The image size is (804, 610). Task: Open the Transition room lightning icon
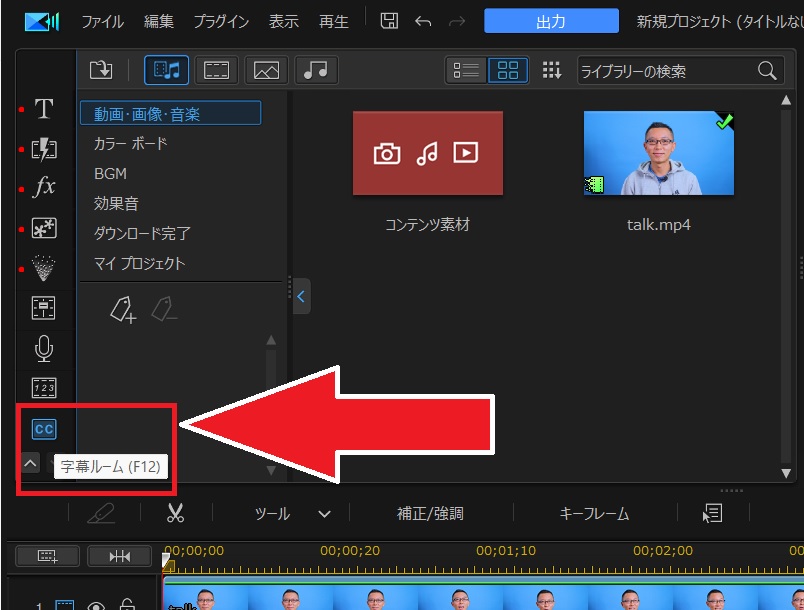pyautogui.click(x=44, y=149)
